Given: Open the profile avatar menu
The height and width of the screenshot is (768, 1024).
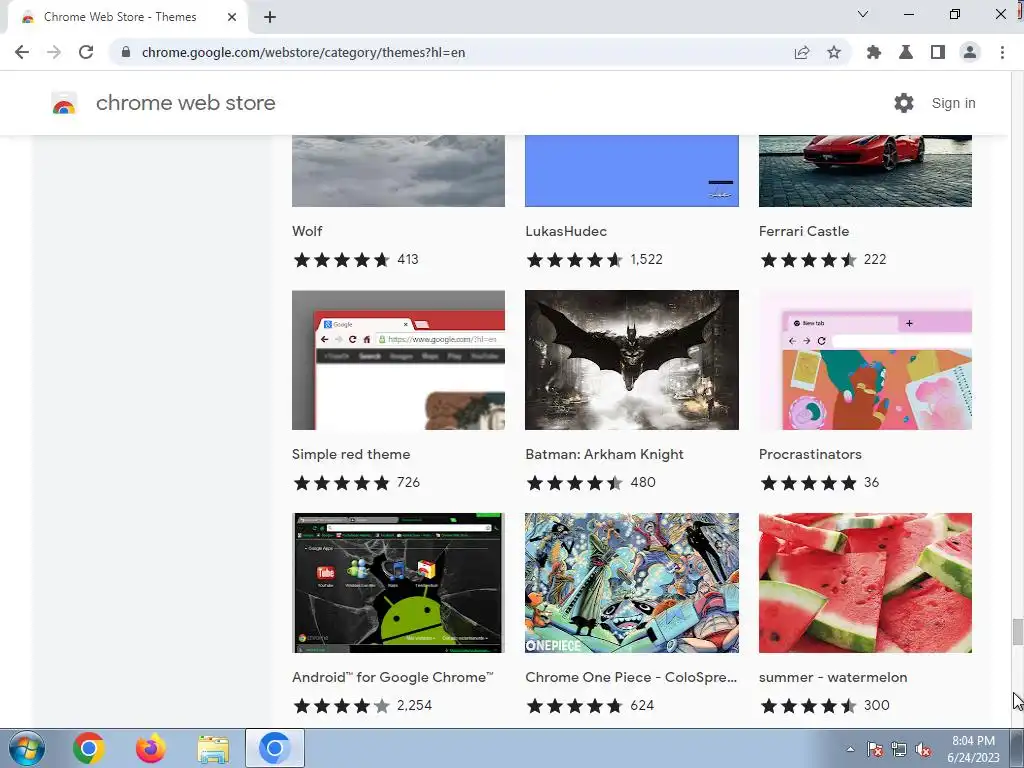Looking at the screenshot, I should [x=970, y=52].
